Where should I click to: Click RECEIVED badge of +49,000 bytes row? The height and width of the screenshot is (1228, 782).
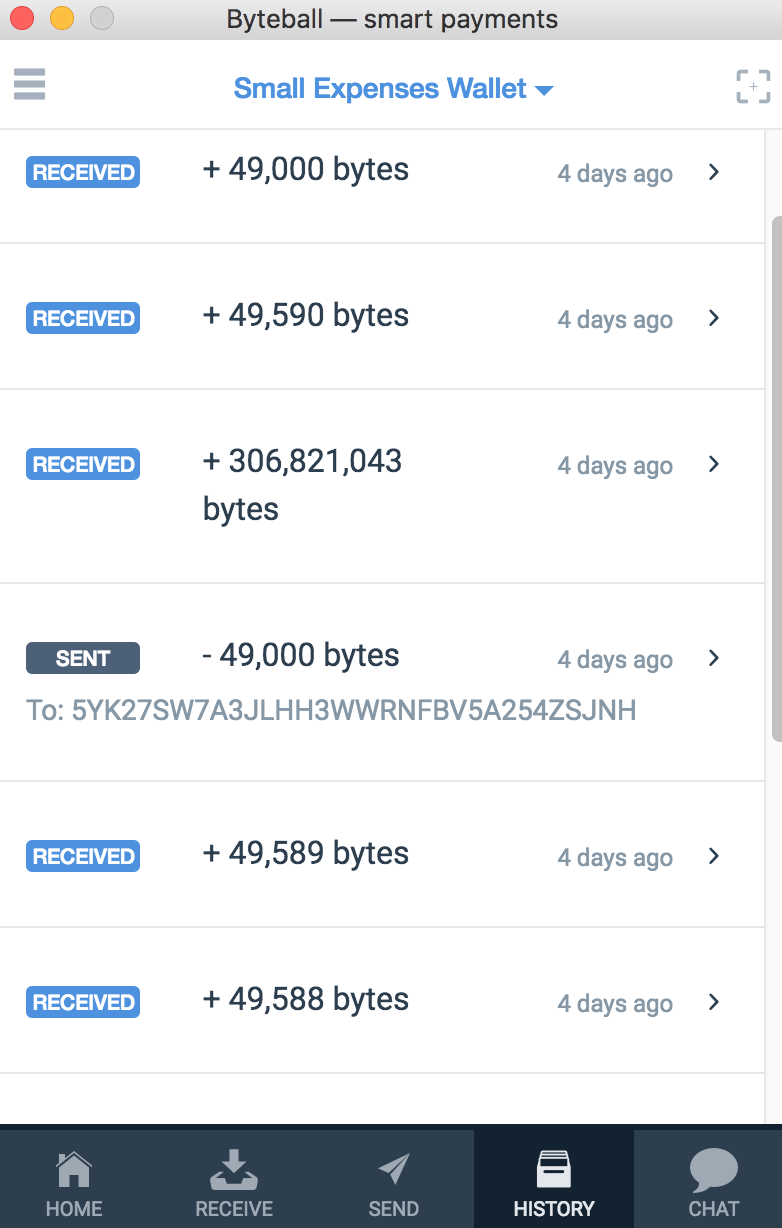[83, 172]
